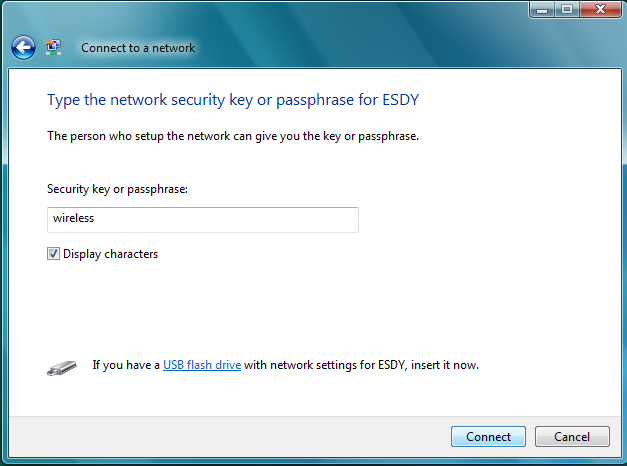
Task: Click the Connect button
Action: [x=488, y=436]
